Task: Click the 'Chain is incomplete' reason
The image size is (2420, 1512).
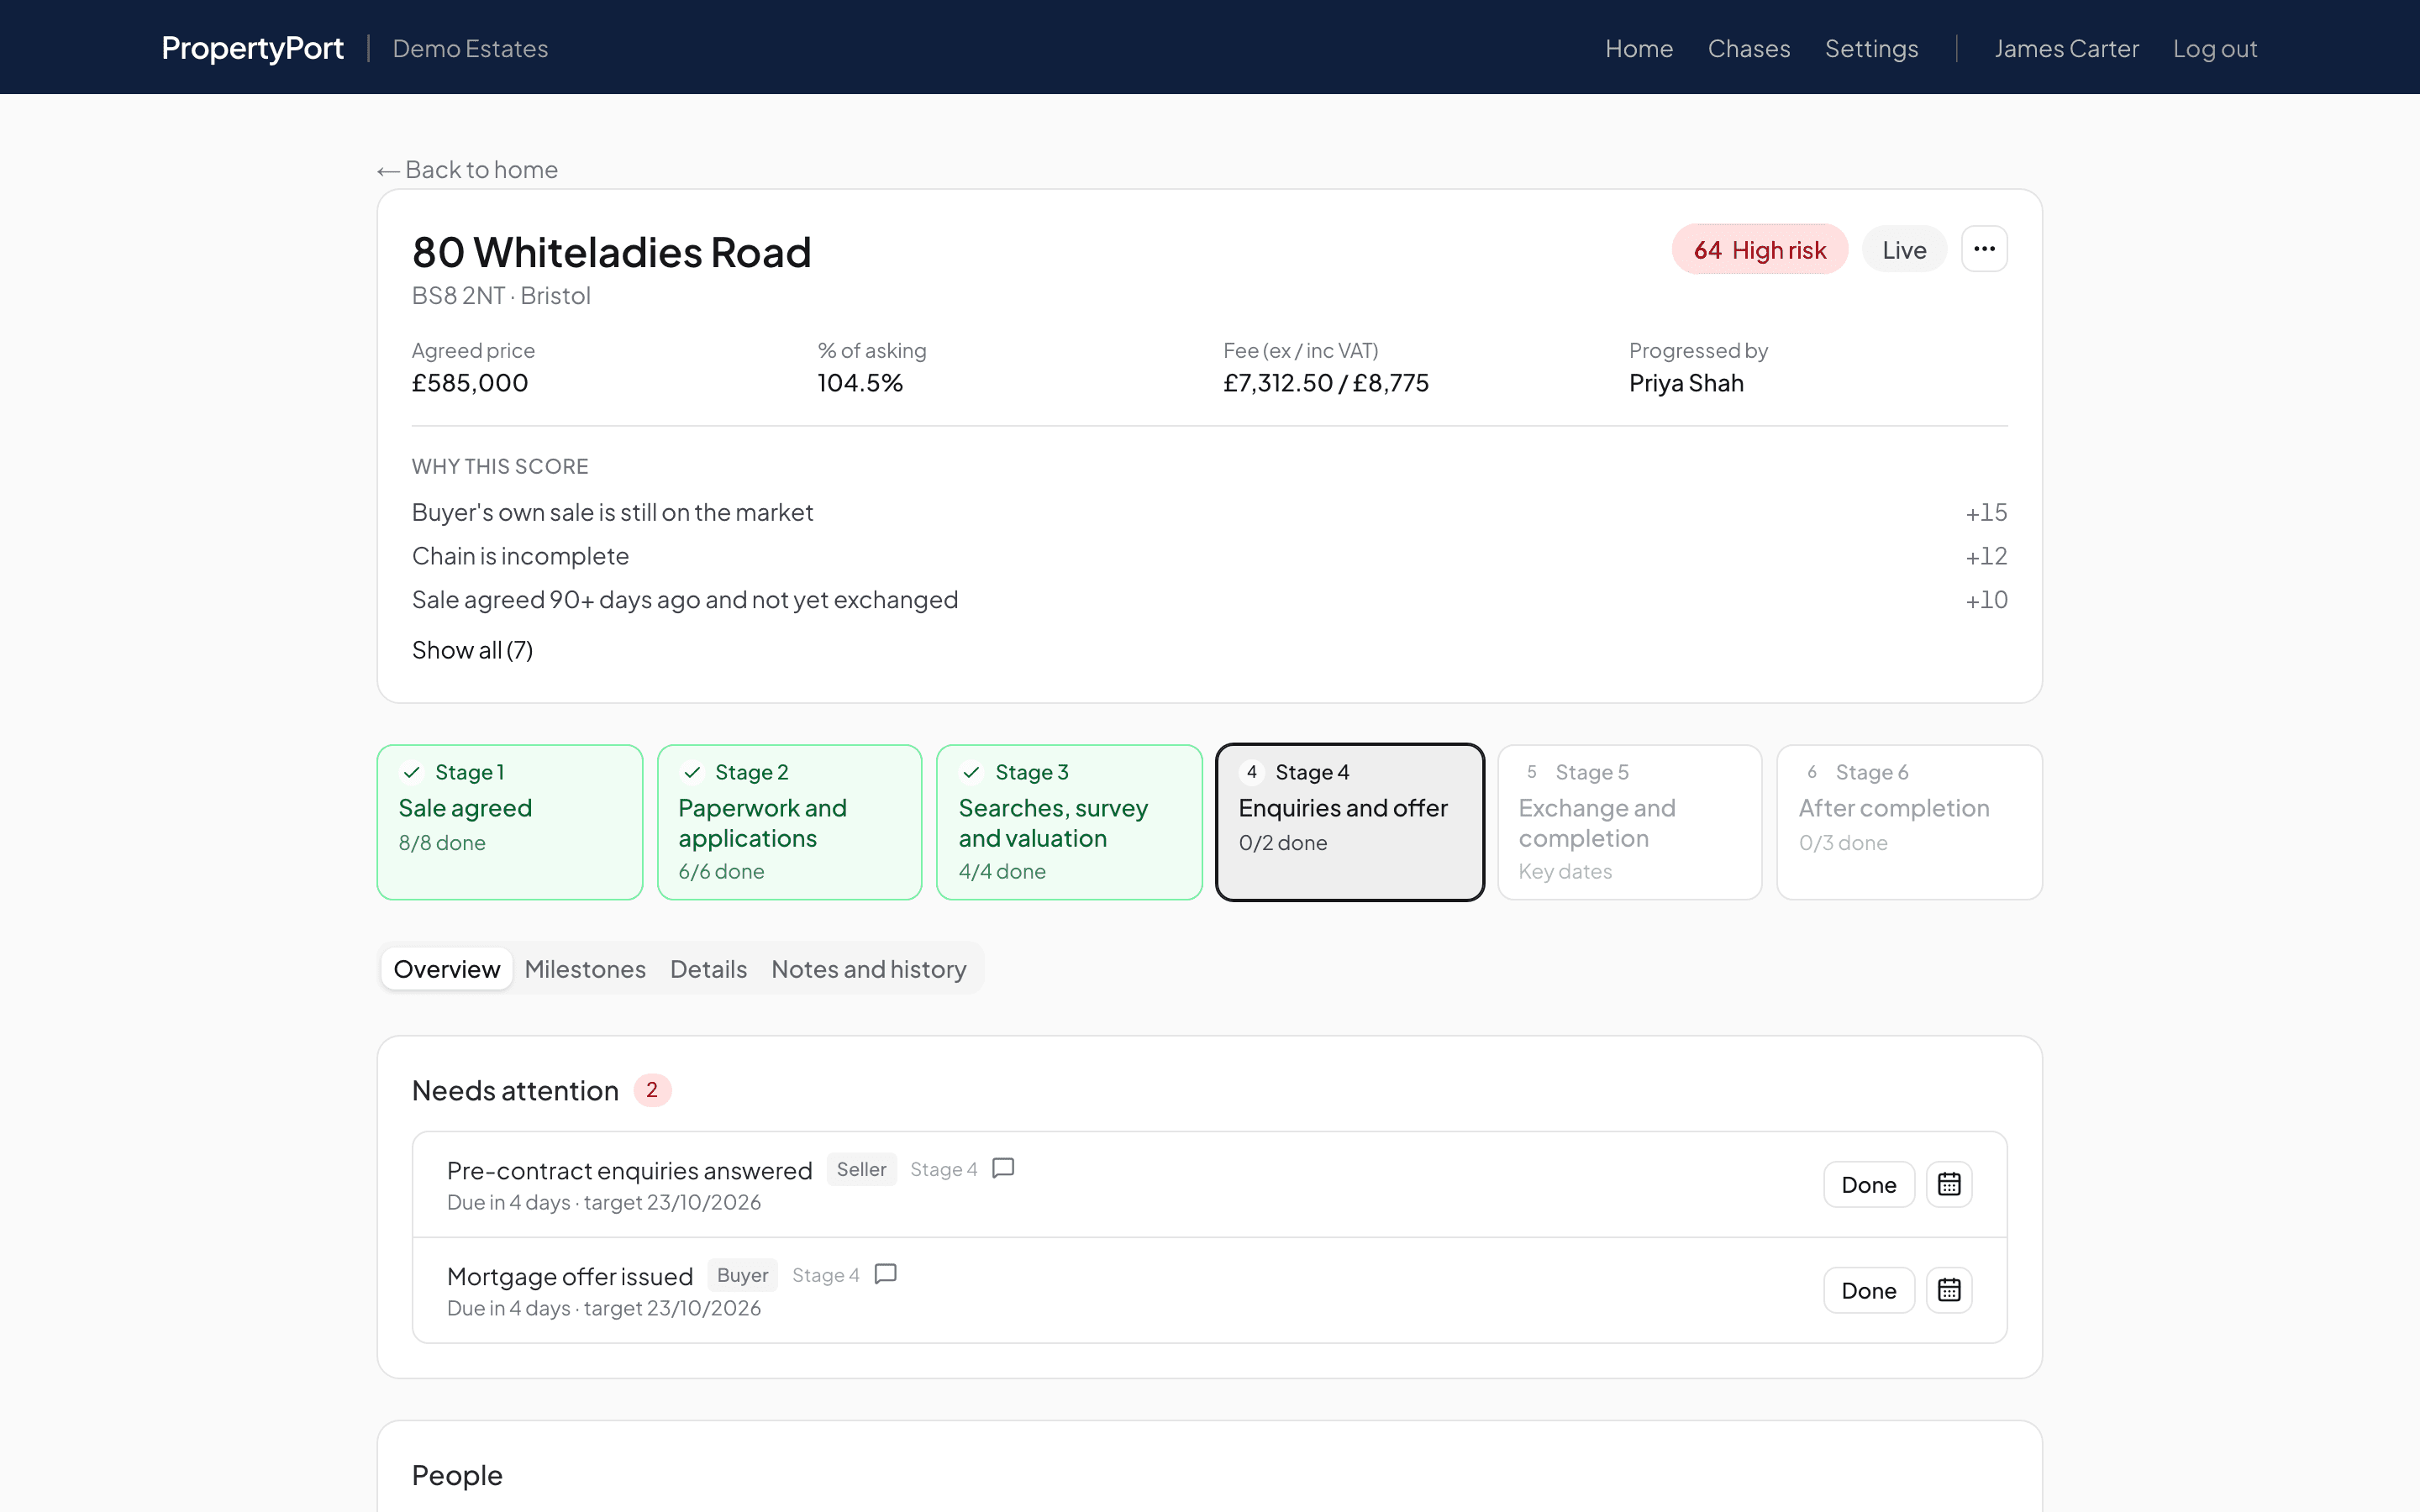Action: tap(520, 556)
